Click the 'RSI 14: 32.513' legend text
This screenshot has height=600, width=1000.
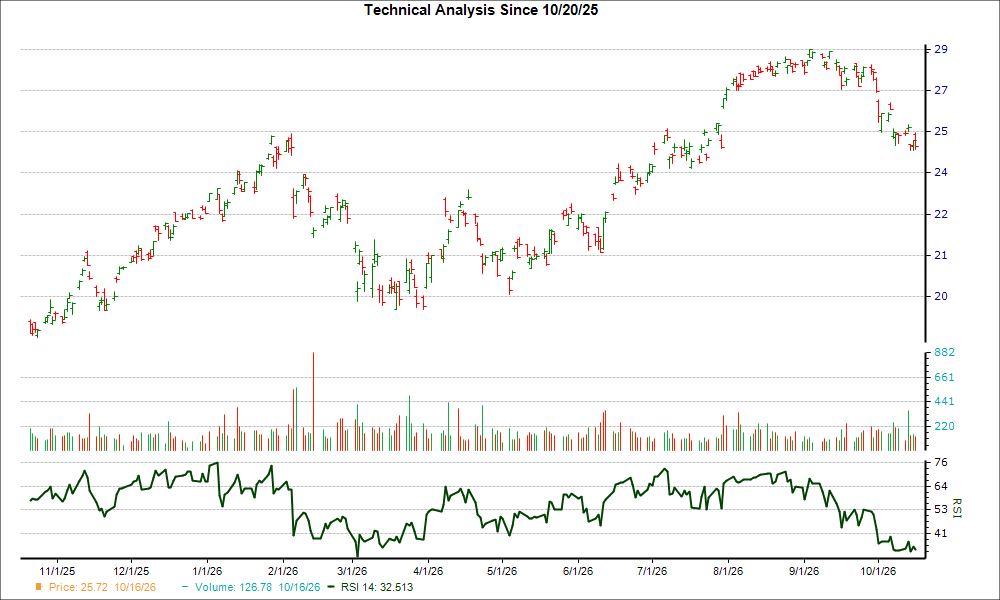[x=377, y=587]
